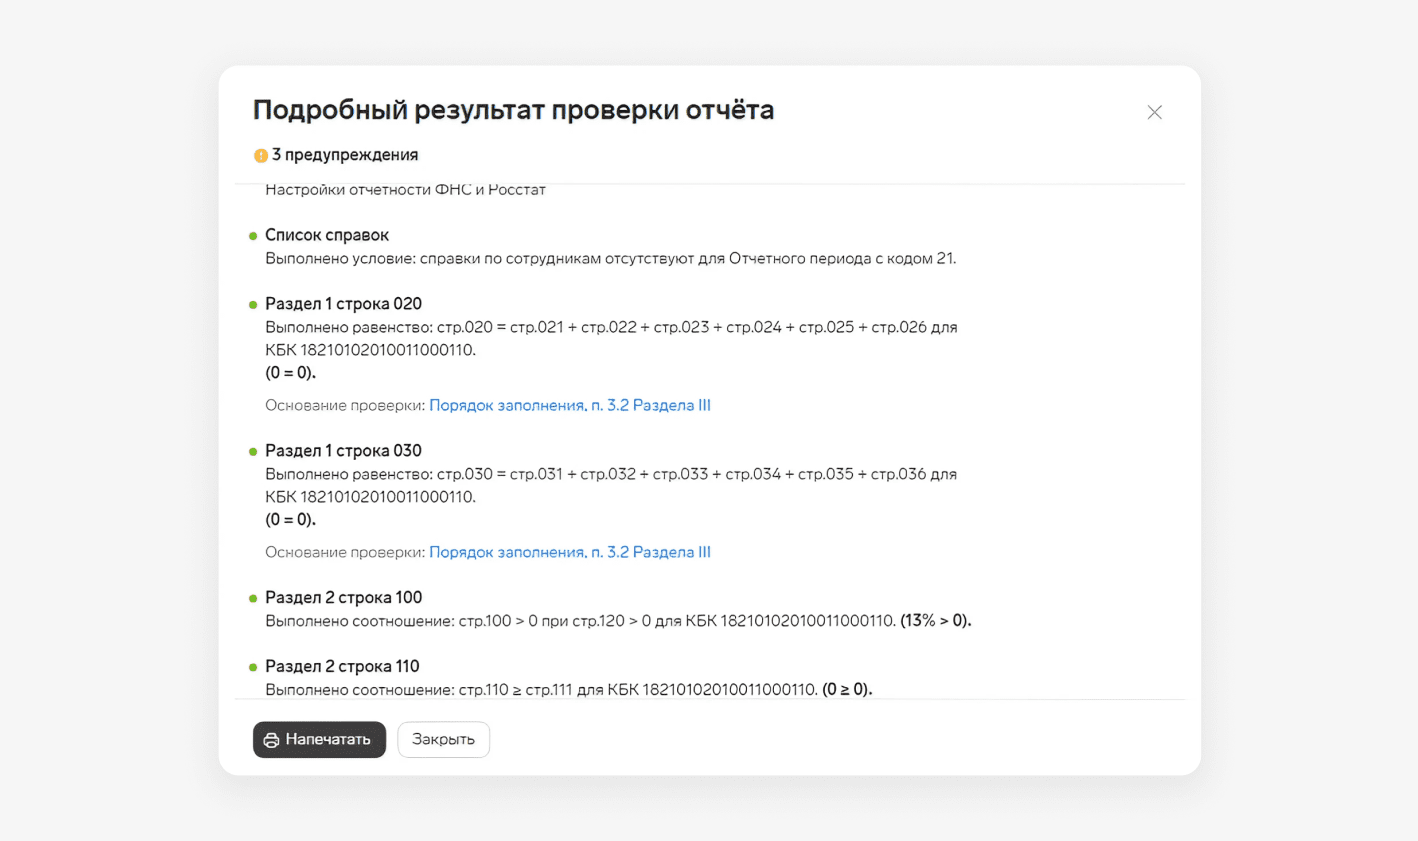Select the Раздел 2 строка 100 heading
Viewport: 1418px width, 841px height.
pos(343,598)
